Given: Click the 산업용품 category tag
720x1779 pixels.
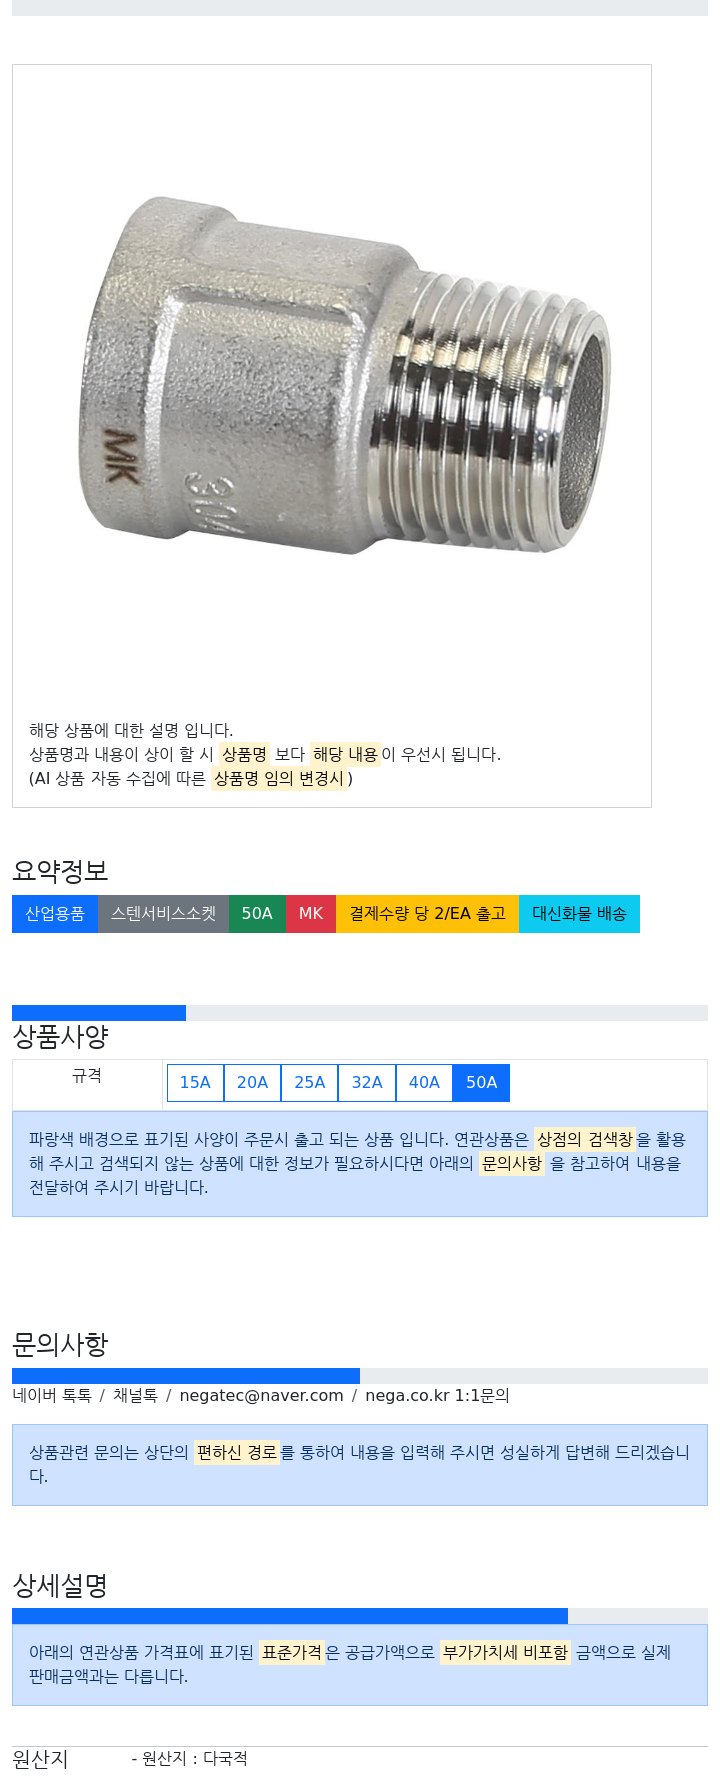Looking at the screenshot, I should pyautogui.click(x=55, y=914).
